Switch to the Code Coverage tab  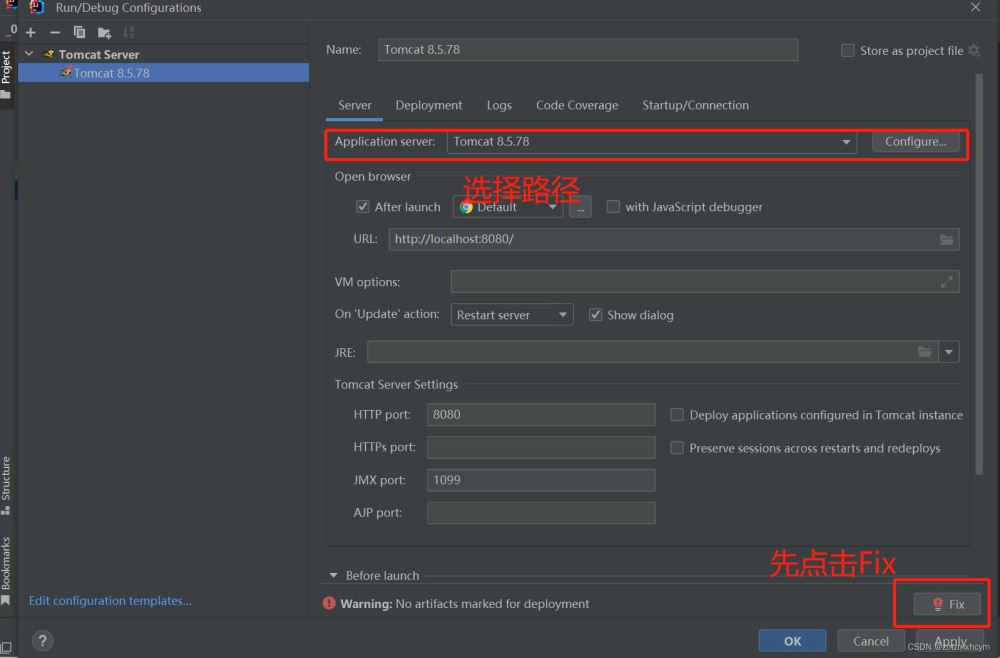(577, 105)
